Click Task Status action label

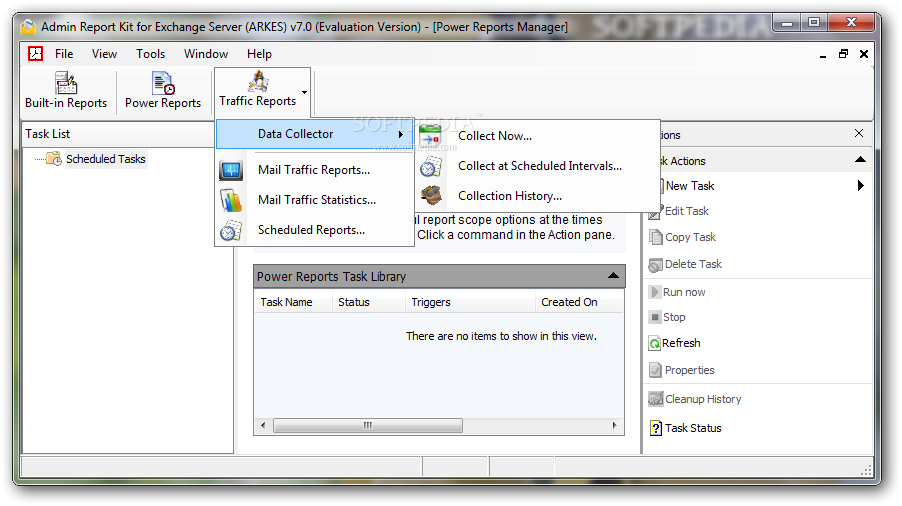693,428
